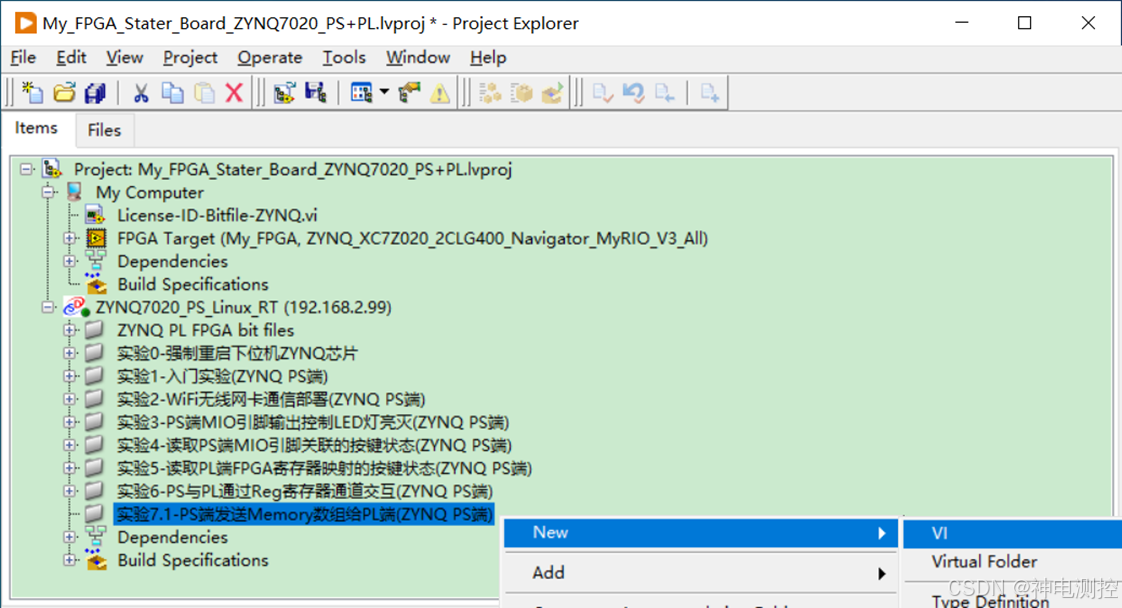Select 实验2-WiFi无线网卡通信部署 folder
This screenshot has width=1122, height=608.
coord(270,399)
